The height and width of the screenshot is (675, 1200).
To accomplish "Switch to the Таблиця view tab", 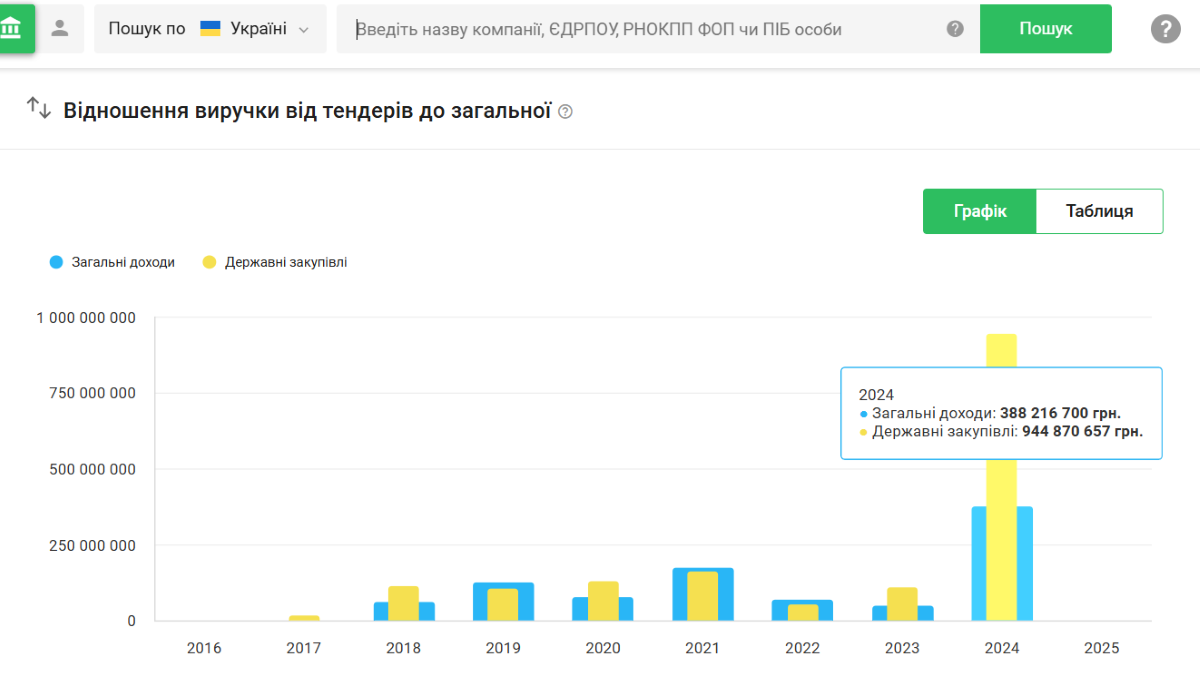I will click(x=1099, y=211).
